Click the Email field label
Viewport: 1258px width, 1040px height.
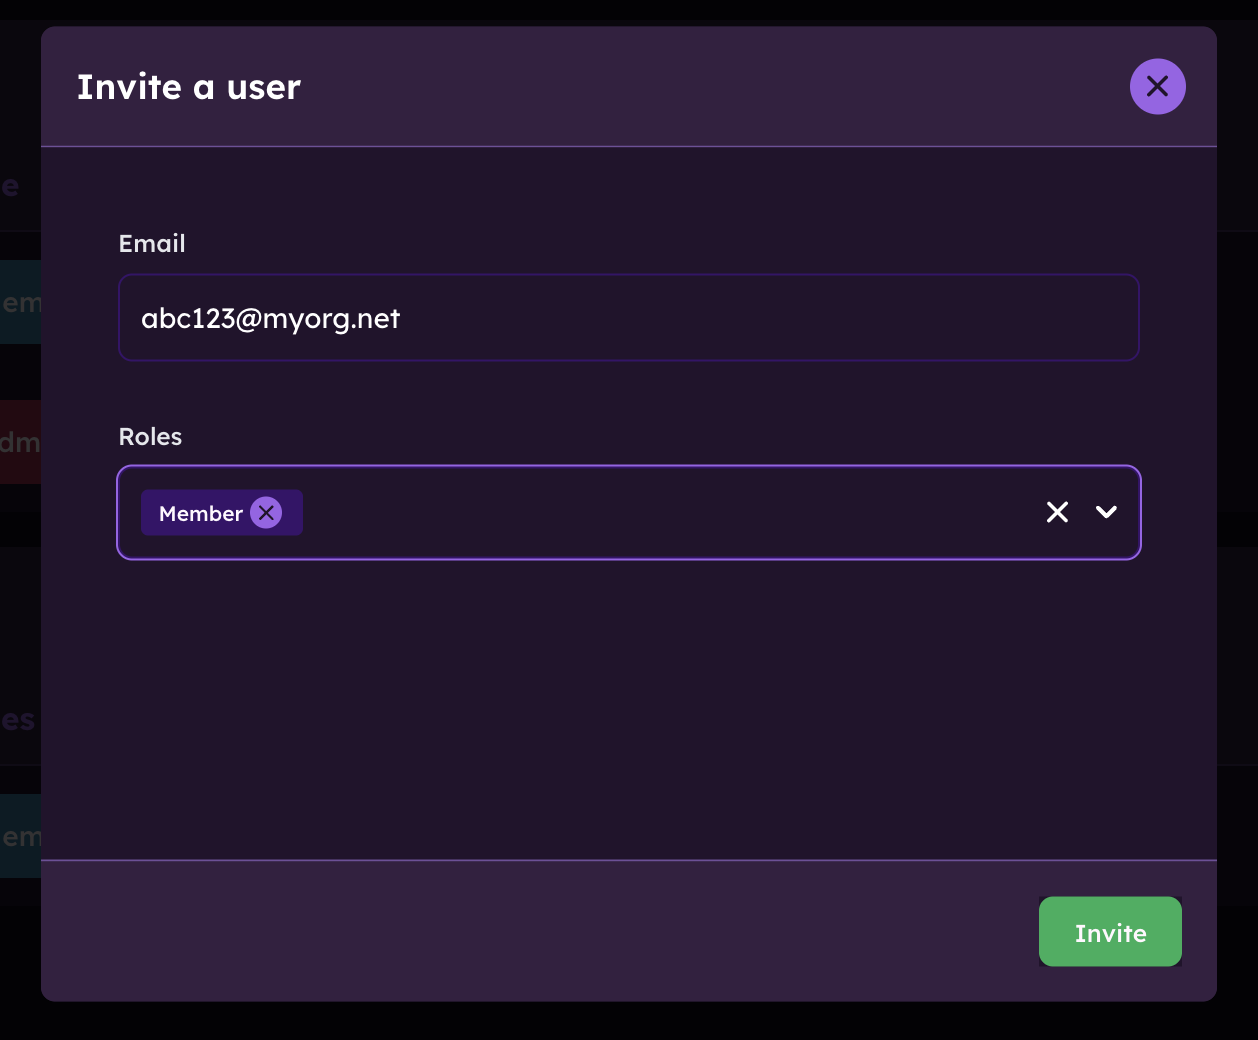(152, 244)
